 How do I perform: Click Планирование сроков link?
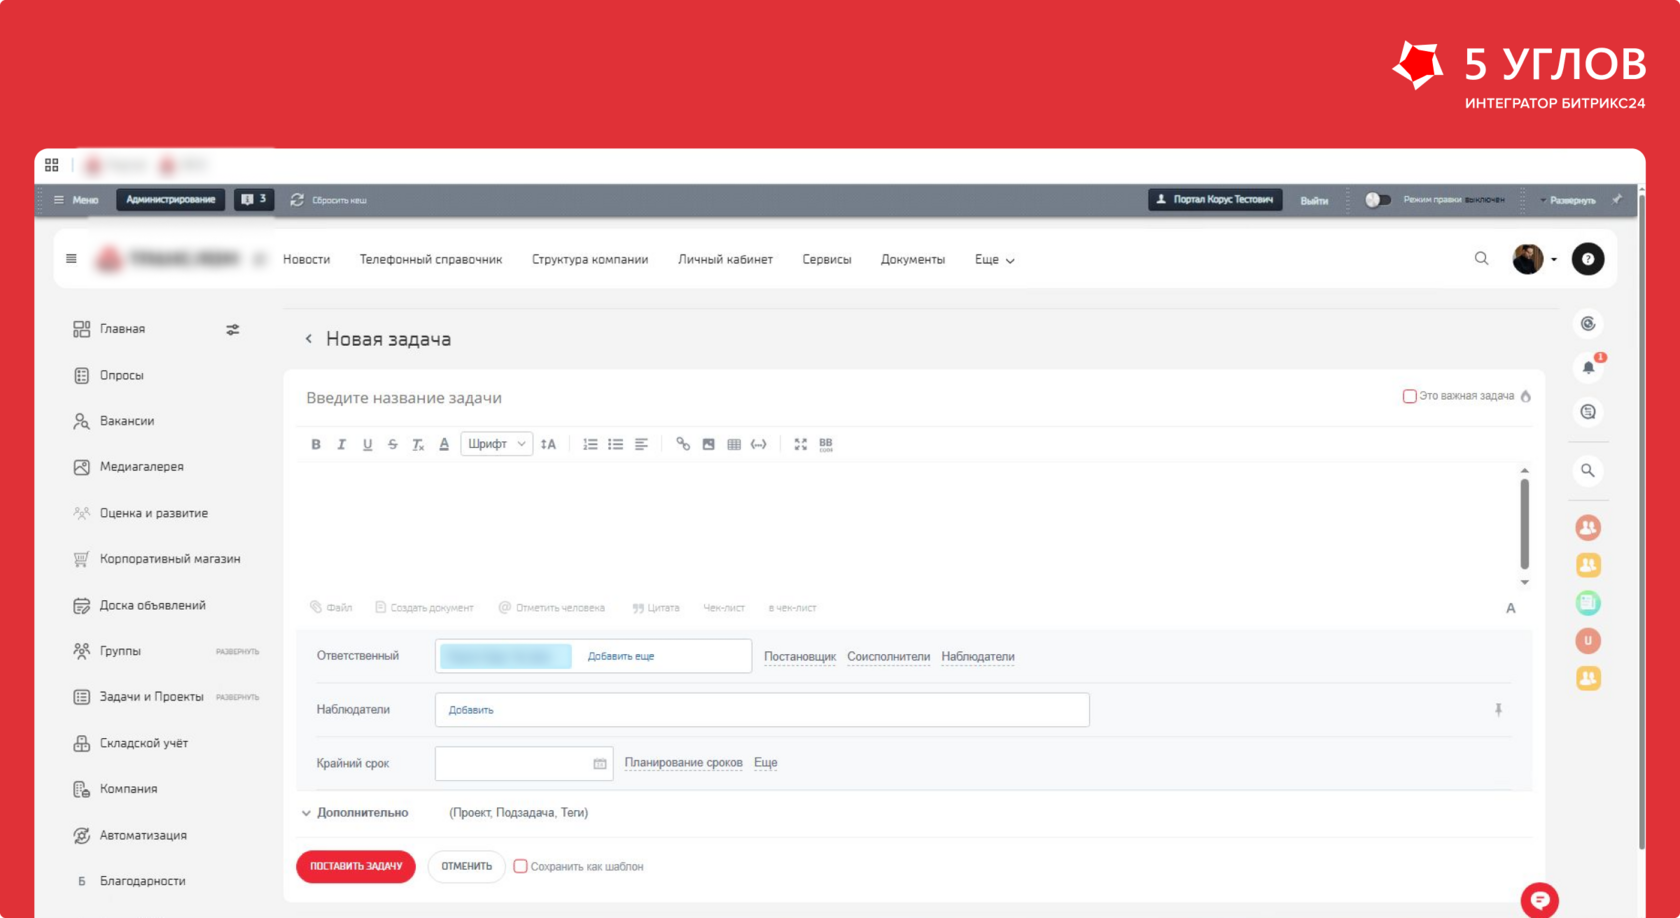click(683, 763)
